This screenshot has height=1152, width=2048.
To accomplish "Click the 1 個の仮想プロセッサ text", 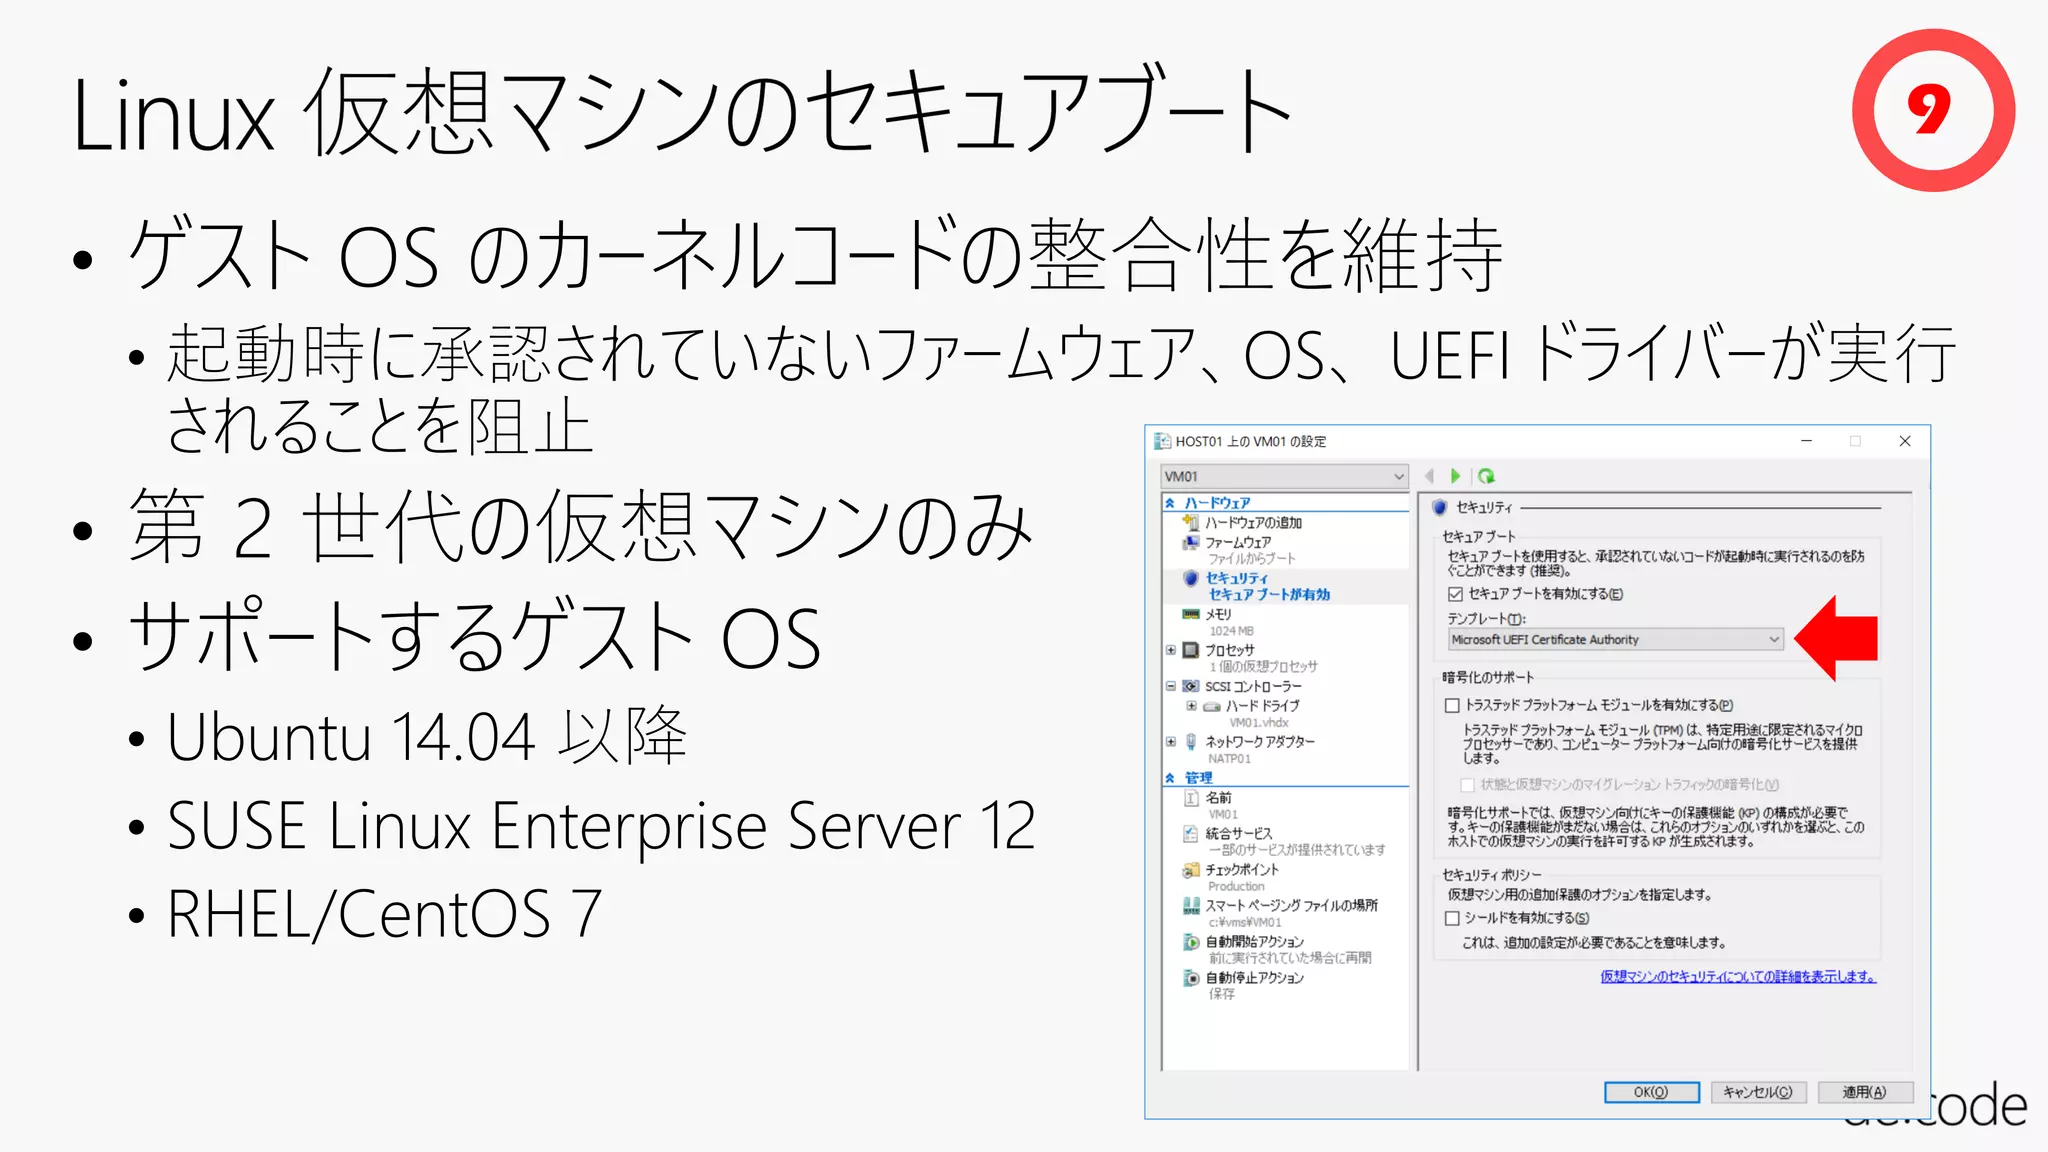I will [x=1263, y=667].
